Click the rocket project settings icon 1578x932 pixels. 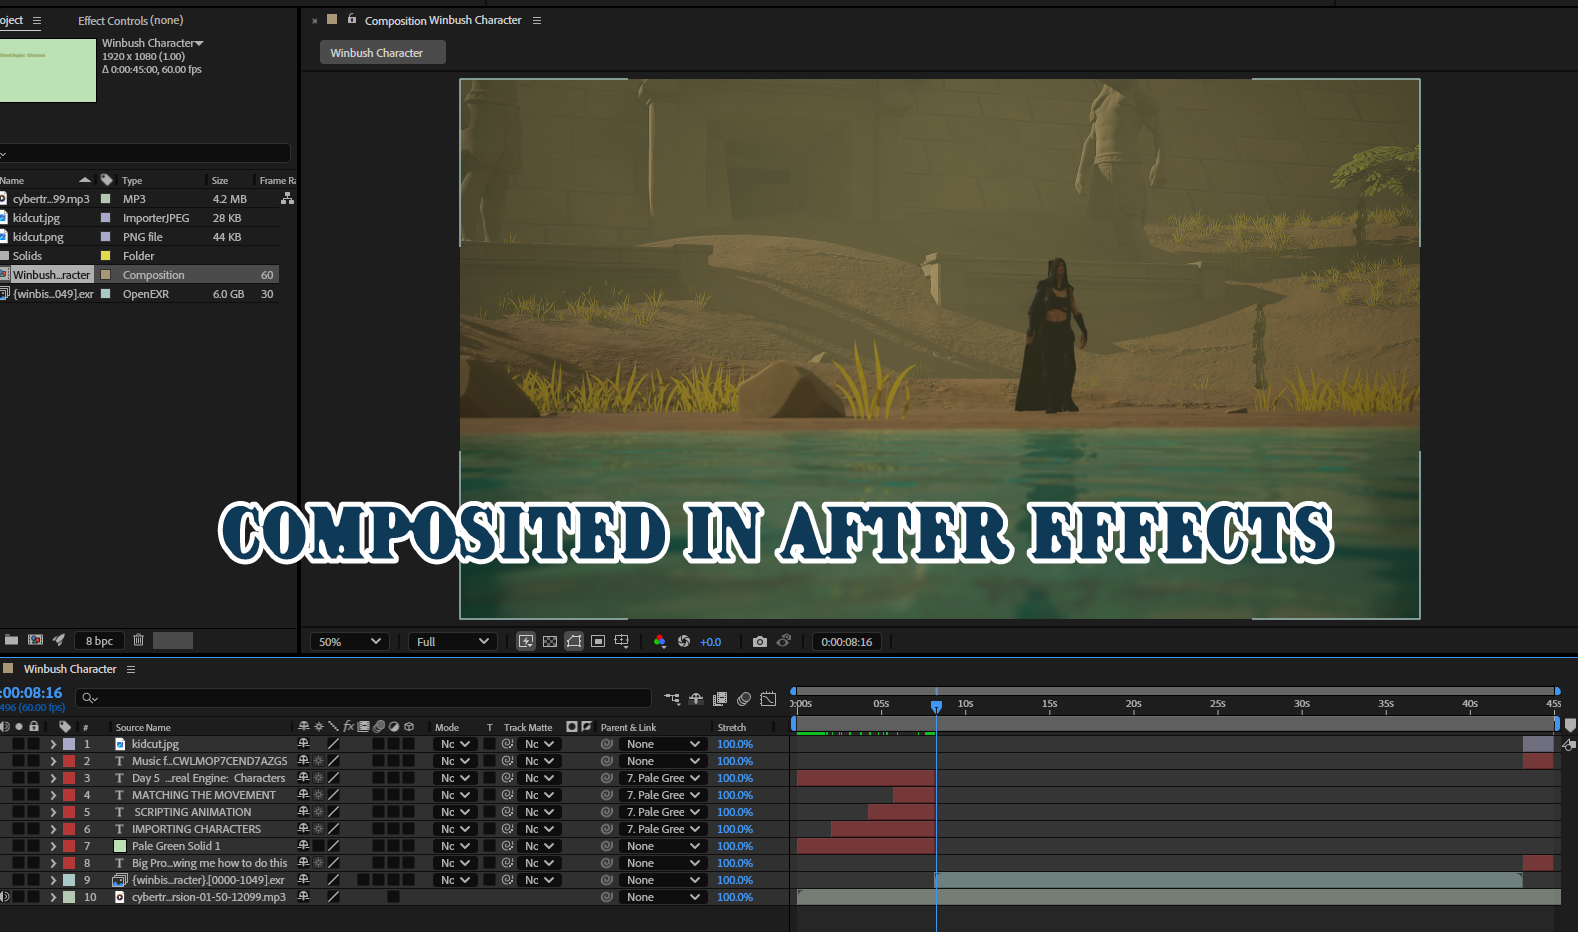pyautogui.click(x=59, y=640)
